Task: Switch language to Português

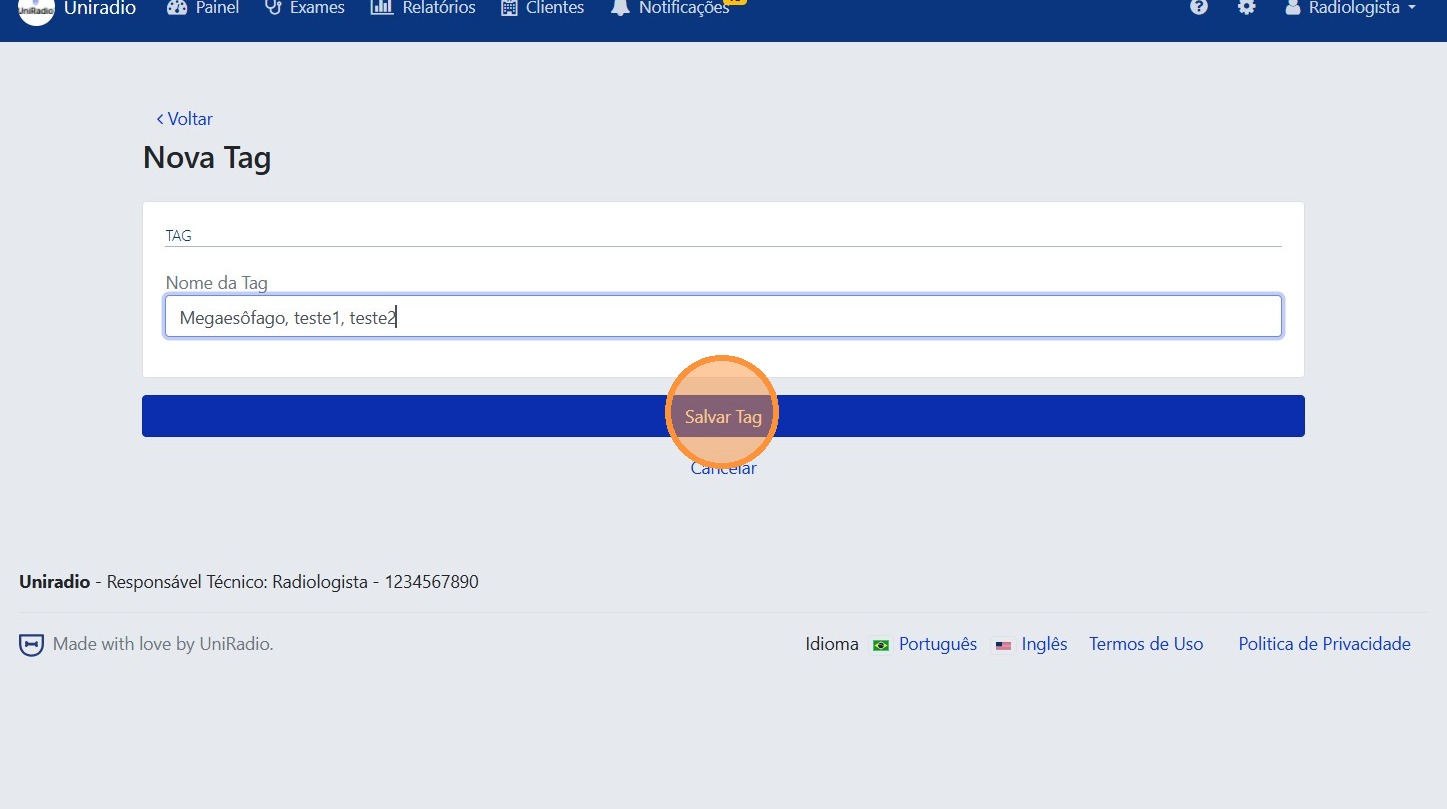Action: coord(937,645)
